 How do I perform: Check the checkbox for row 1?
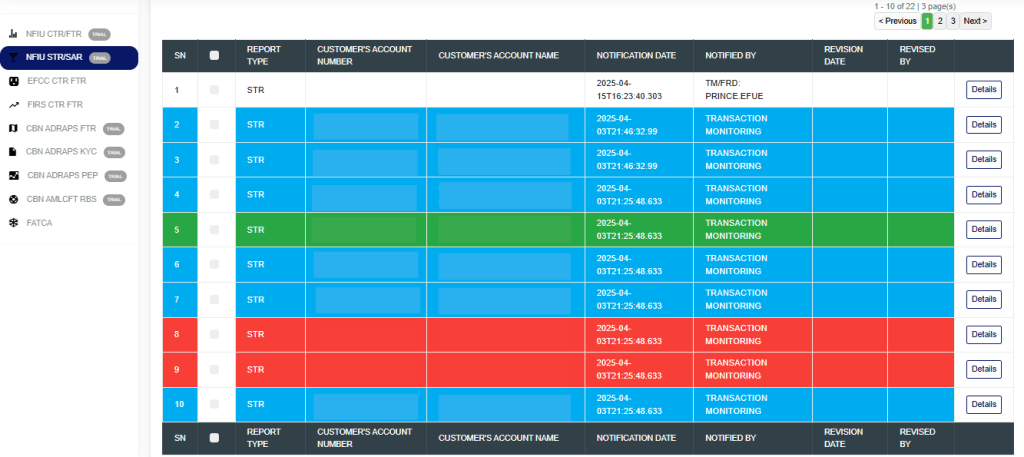[214, 90]
